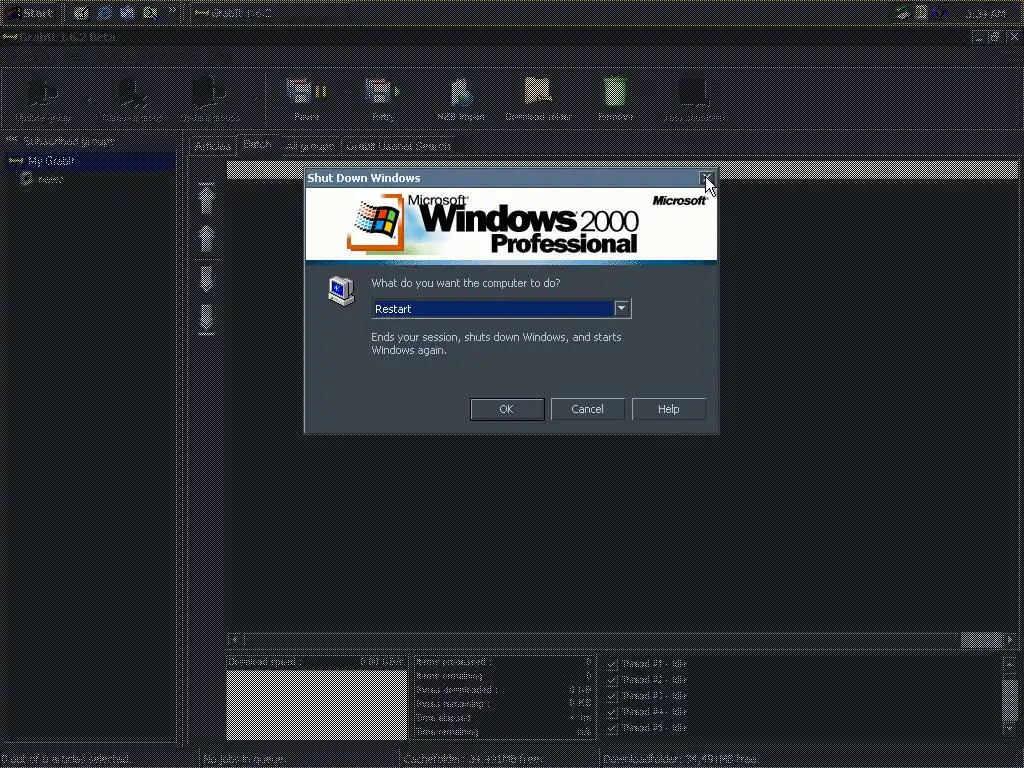Launch Internet Explorer from quick launch
The width and height of the screenshot is (1024, 768).
104,12
